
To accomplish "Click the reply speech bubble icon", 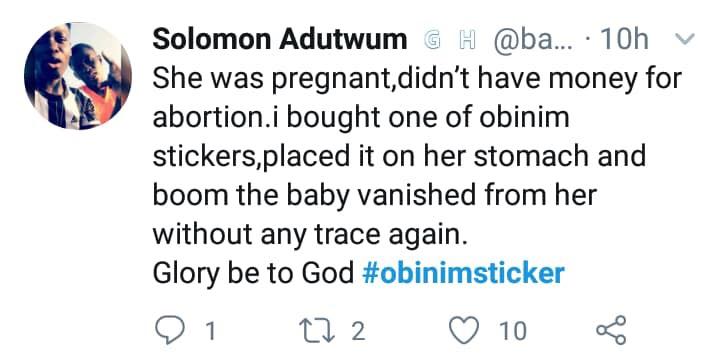I will pyautogui.click(x=170, y=331).
